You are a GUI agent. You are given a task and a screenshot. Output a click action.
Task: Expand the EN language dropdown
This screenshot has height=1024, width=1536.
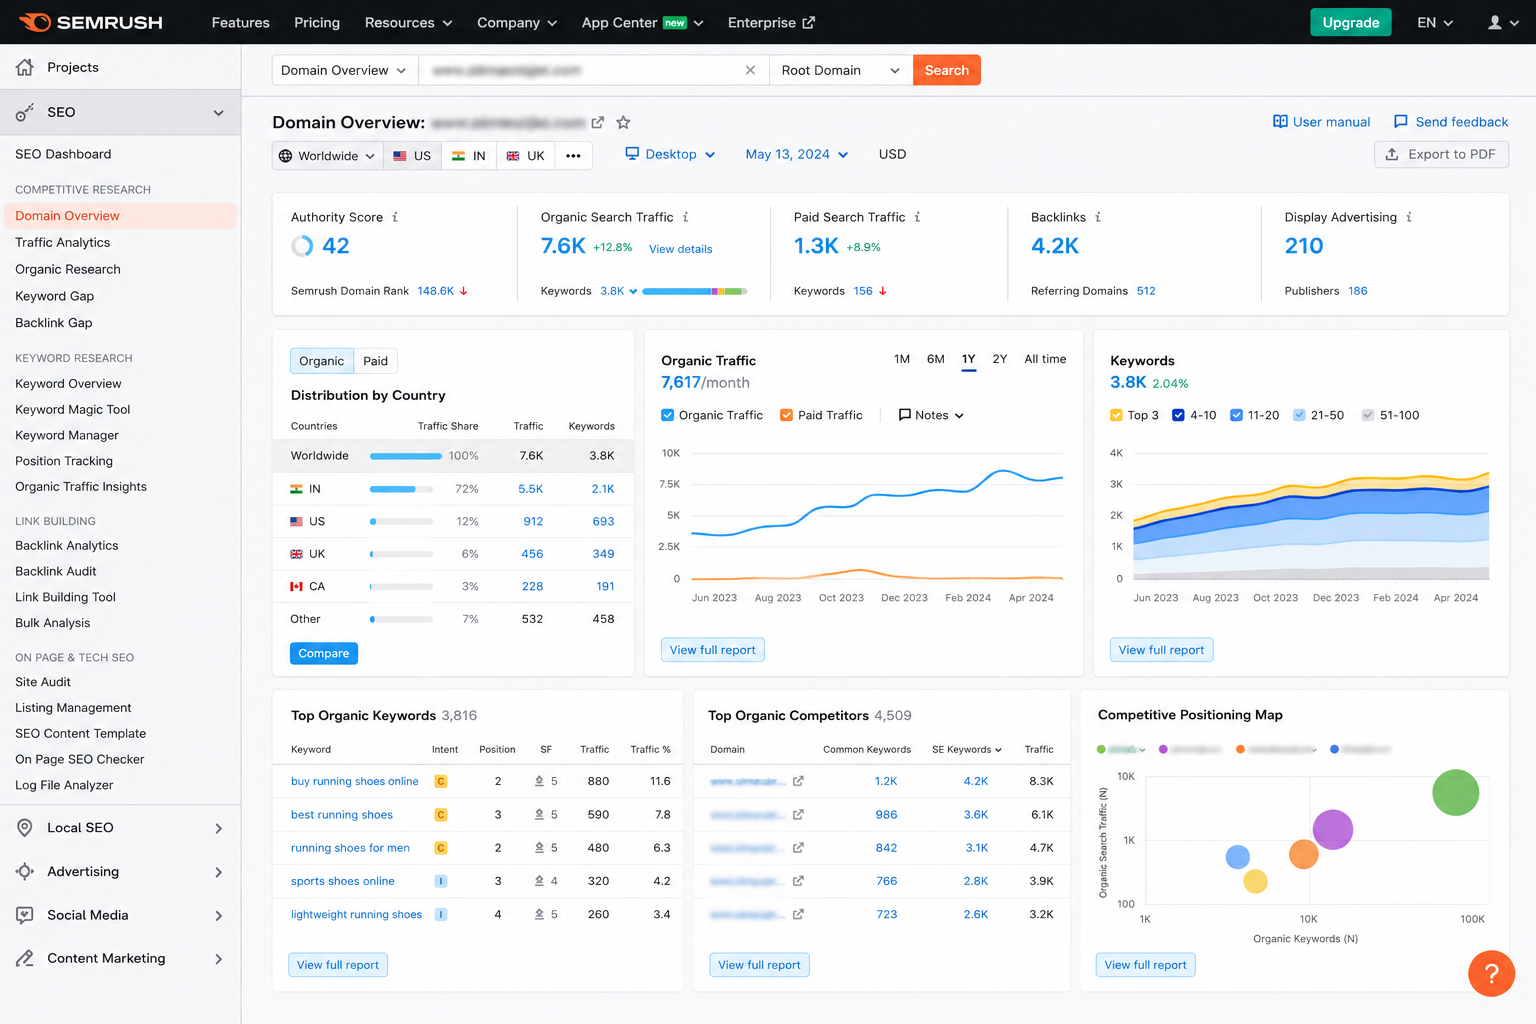(x=1435, y=22)
